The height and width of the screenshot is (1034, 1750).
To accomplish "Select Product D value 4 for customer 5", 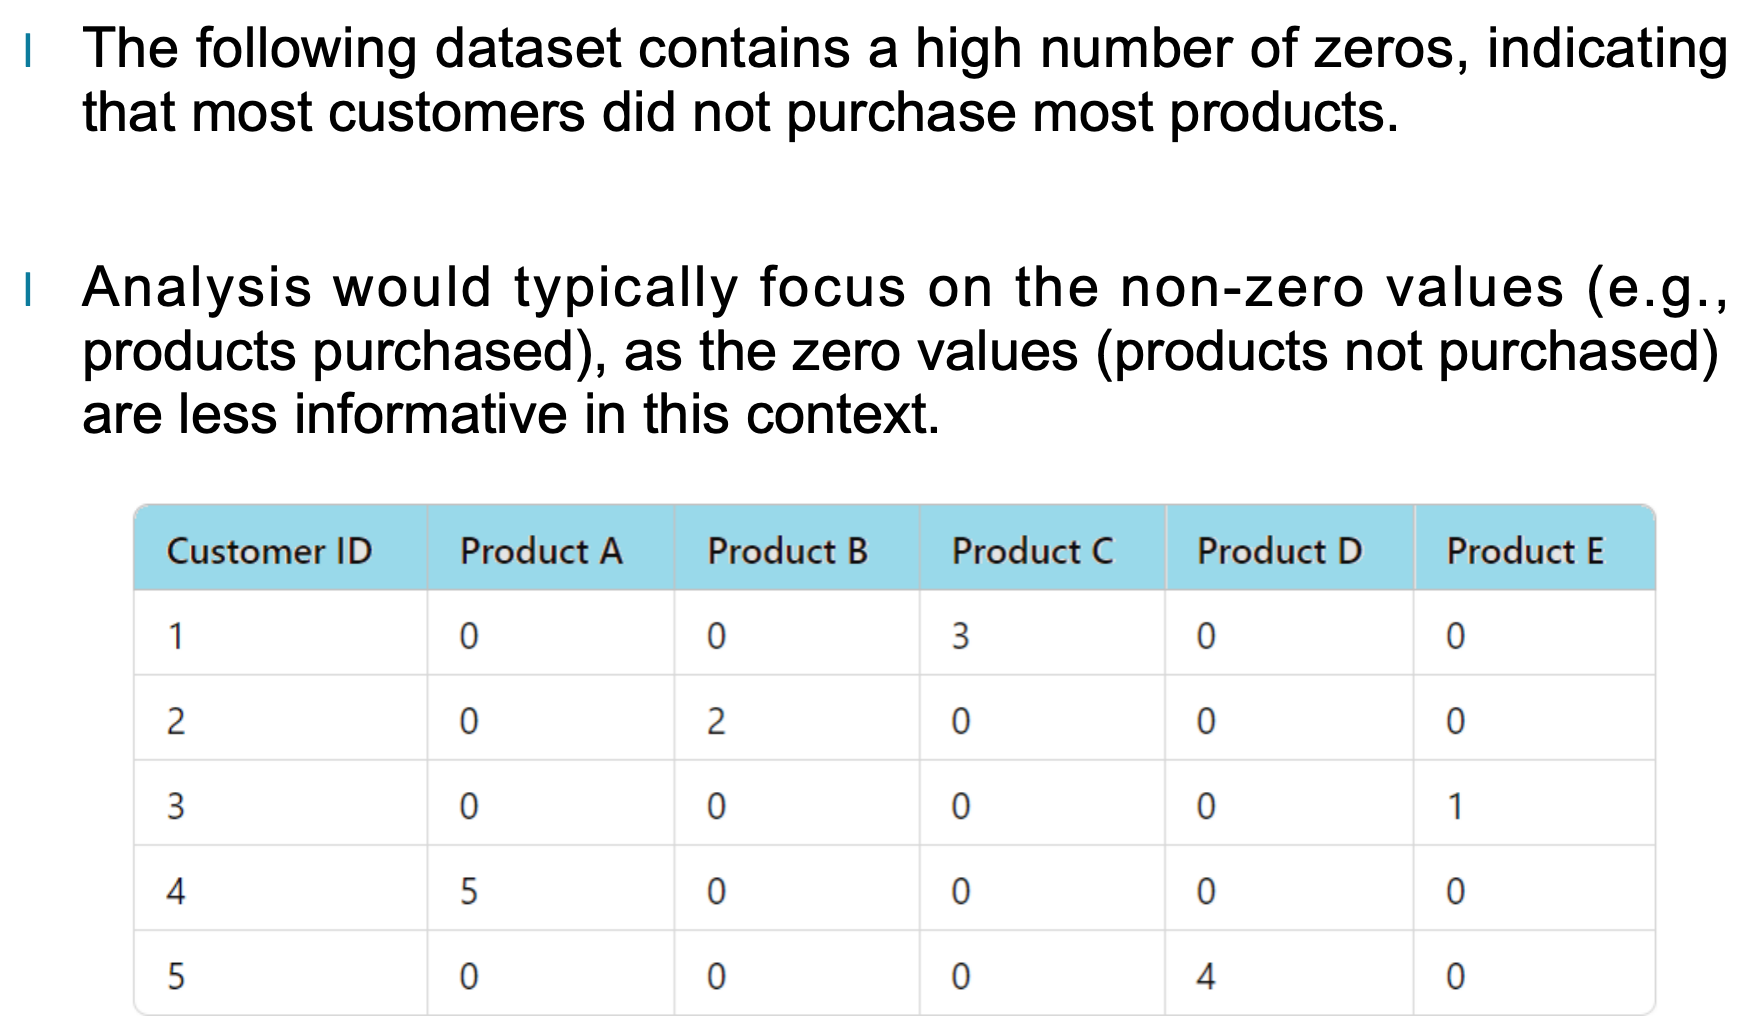I will point(1206,976).
